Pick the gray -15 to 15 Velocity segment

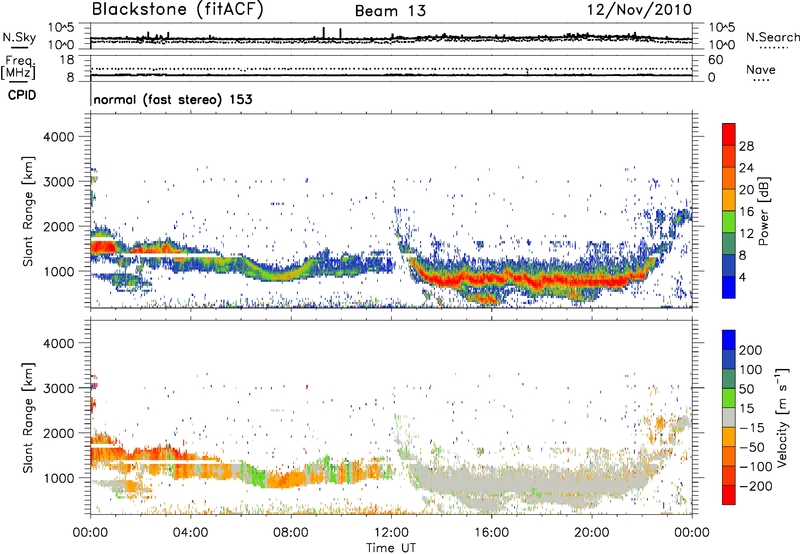coord(729,418)
